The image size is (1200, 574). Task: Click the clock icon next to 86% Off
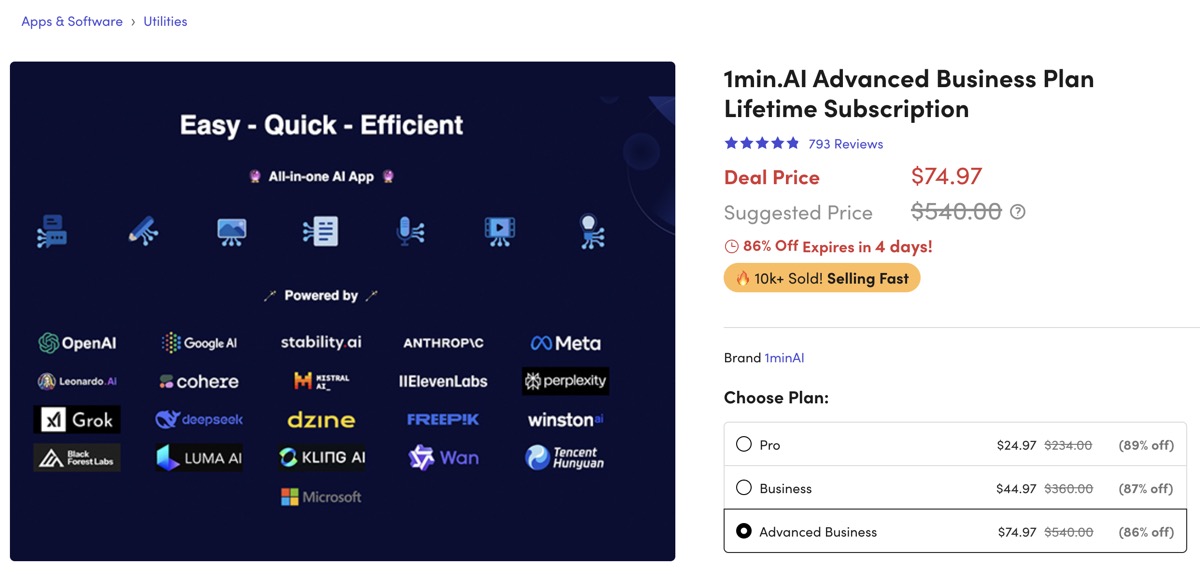click(731, 246)
